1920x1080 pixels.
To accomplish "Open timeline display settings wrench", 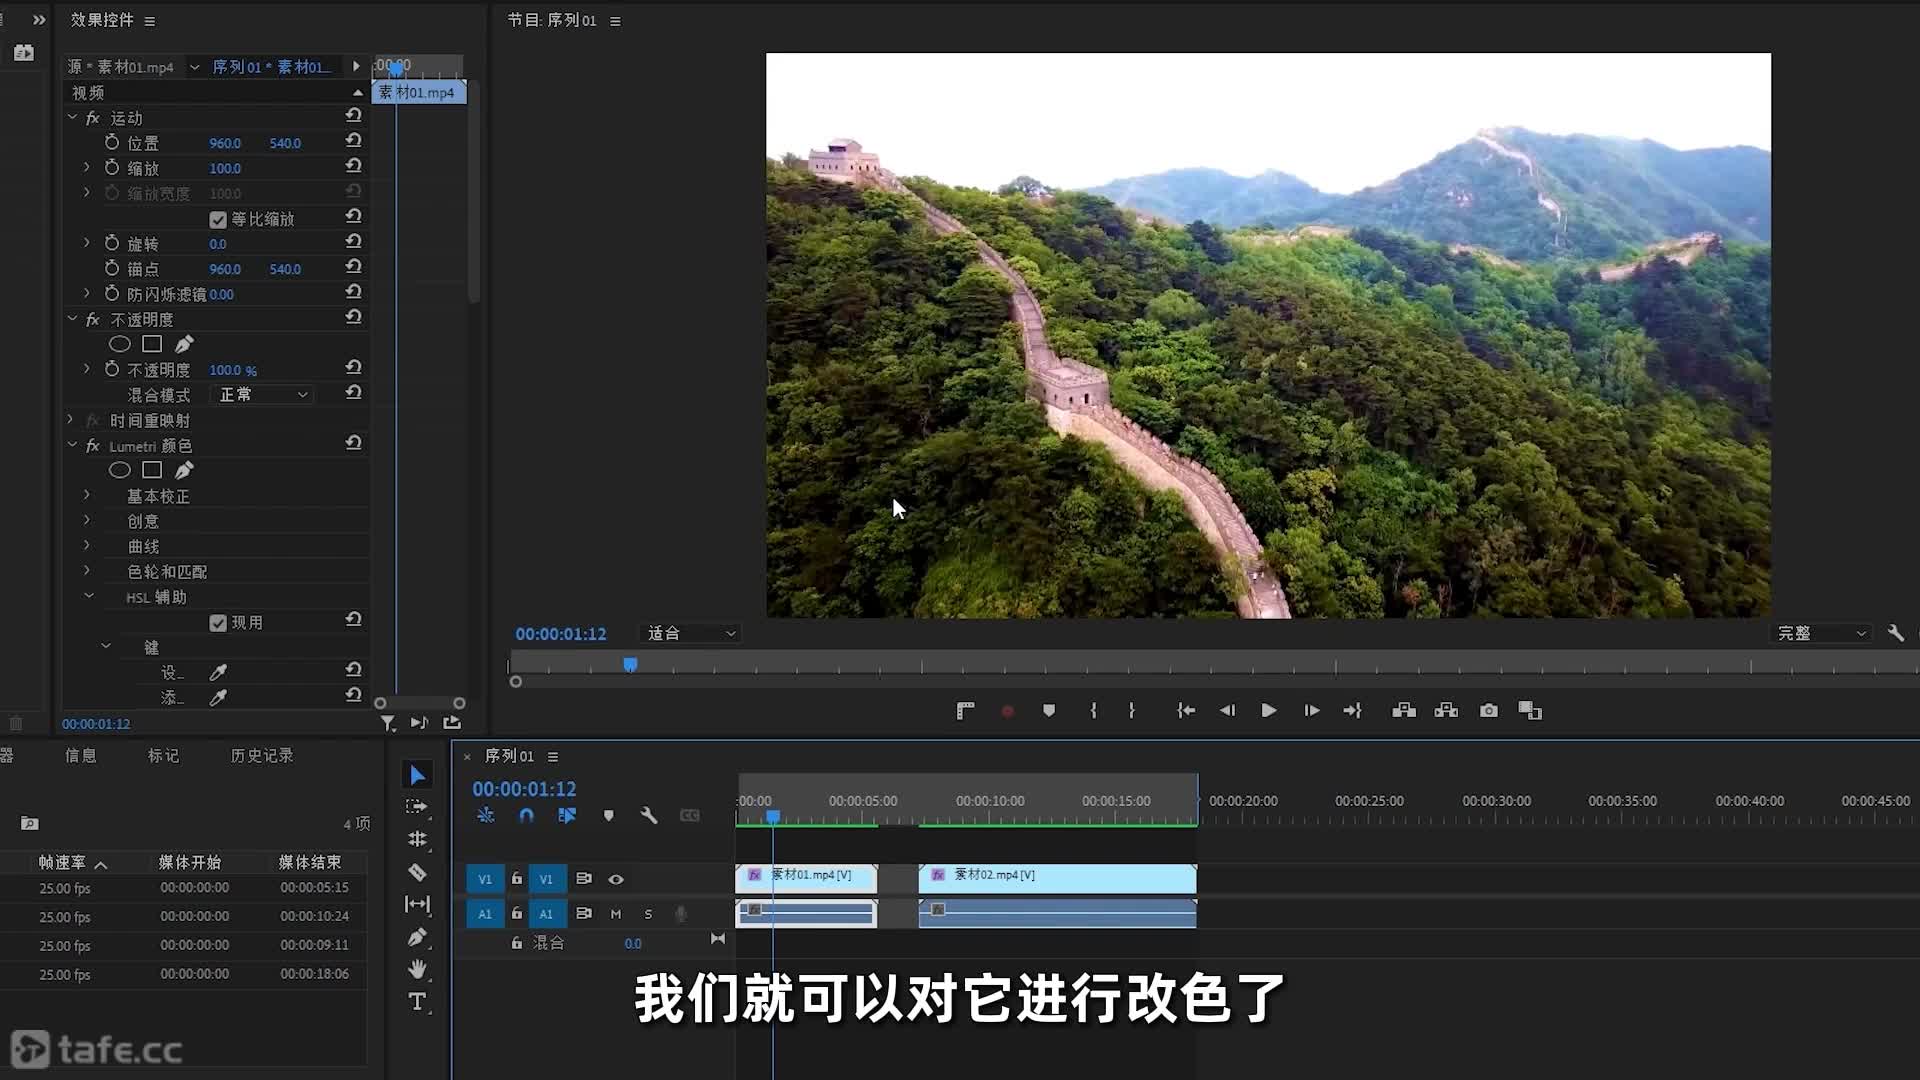I will 648,816.
